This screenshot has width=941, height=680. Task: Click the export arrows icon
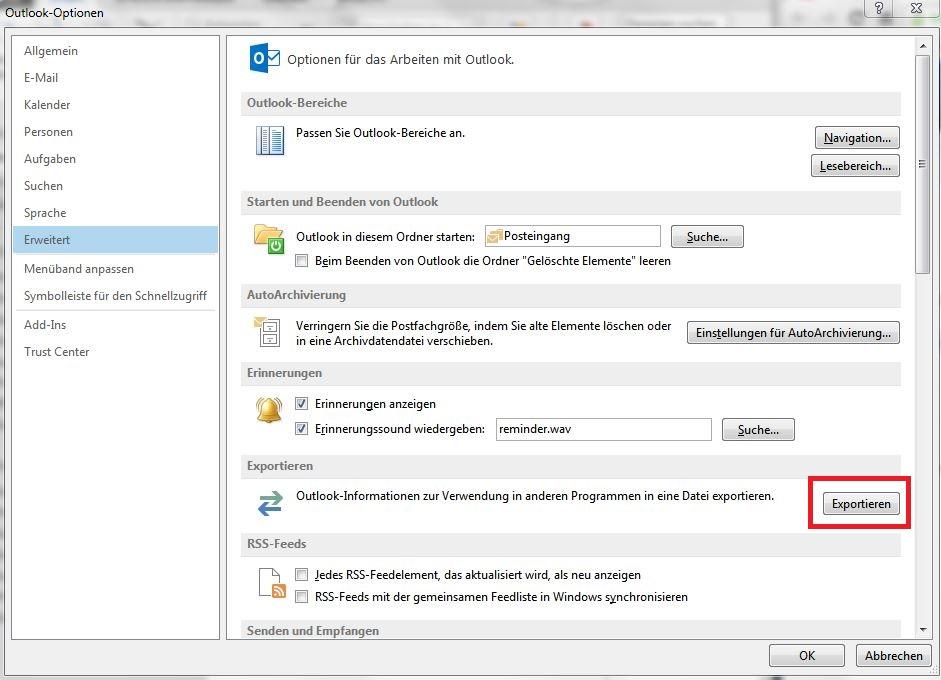click(269, 503)
